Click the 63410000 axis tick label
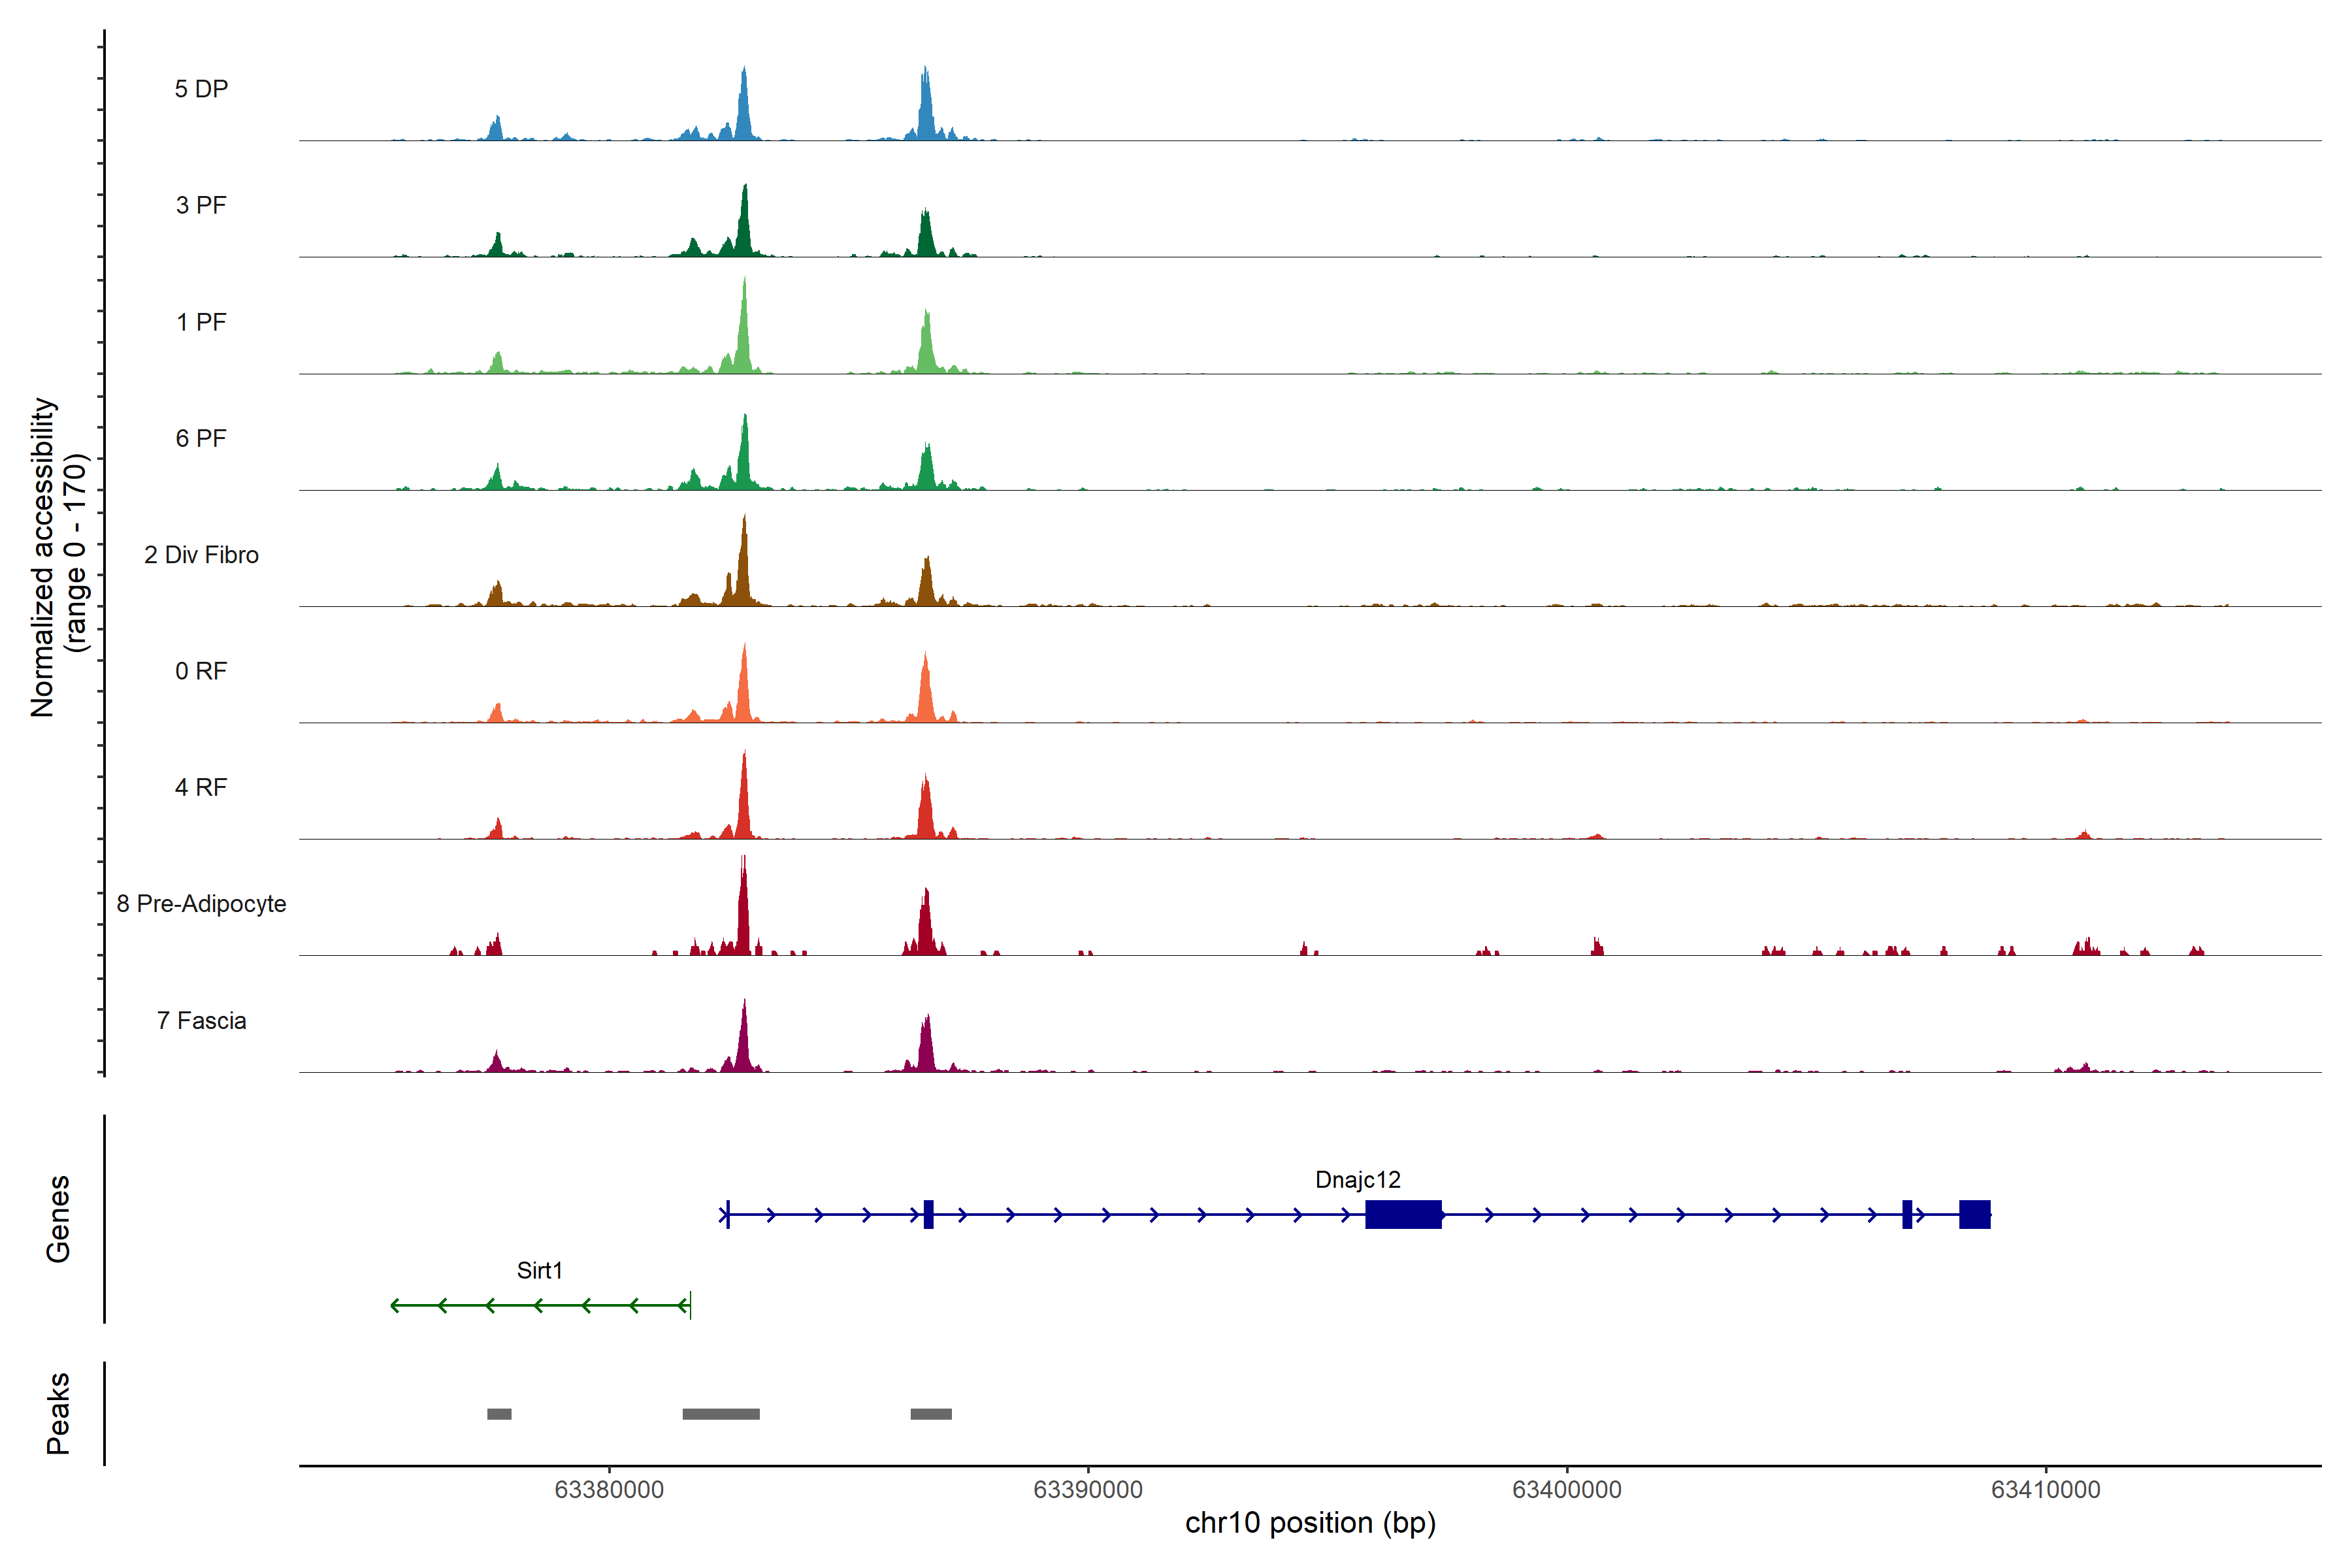The height and width of the screenshot is (1568, 2352). pyautogui.click(x=2045, y=1490)
